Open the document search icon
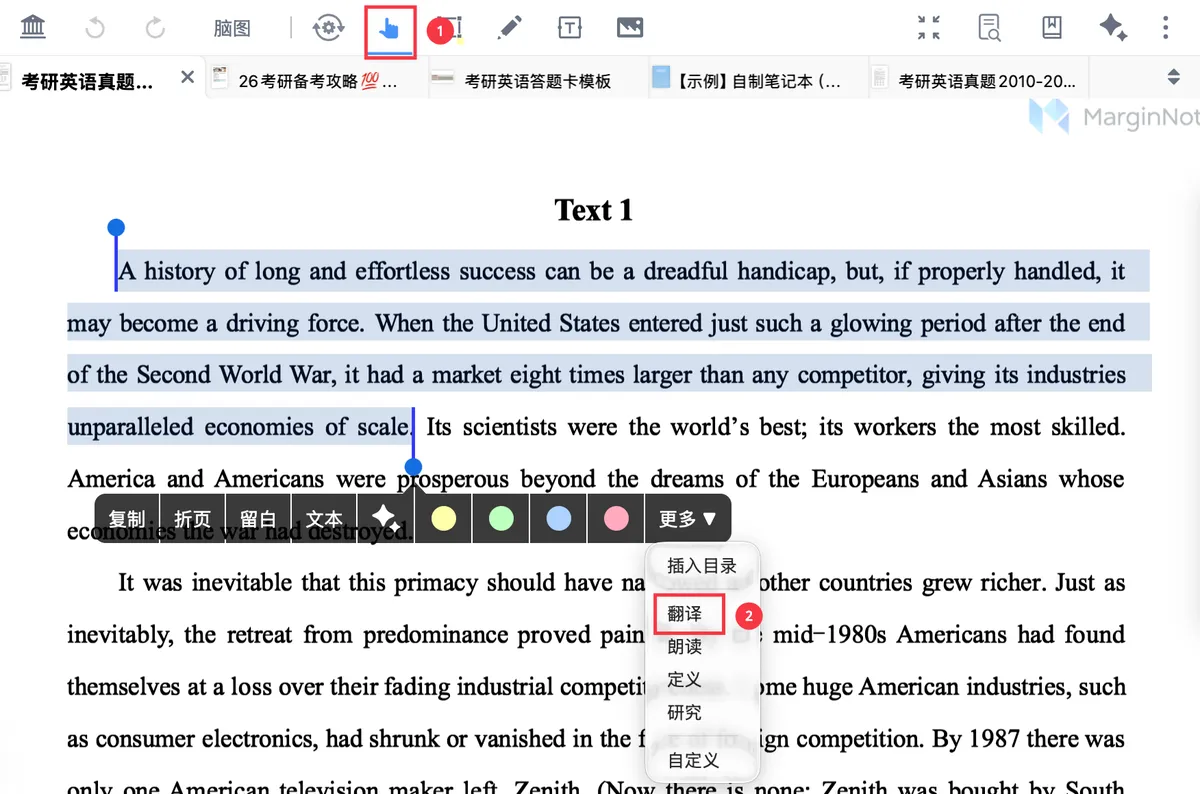 pos(990,28)
